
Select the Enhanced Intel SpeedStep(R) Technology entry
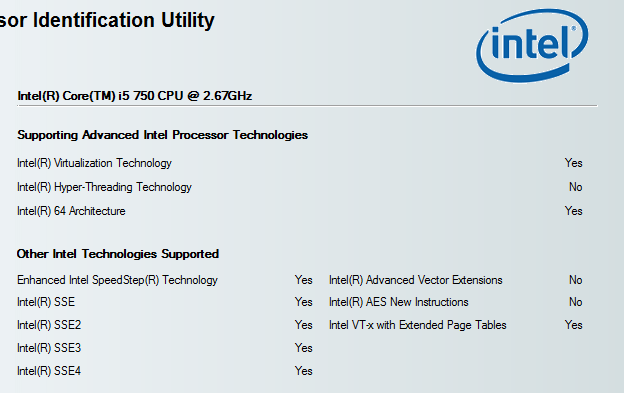117,280
